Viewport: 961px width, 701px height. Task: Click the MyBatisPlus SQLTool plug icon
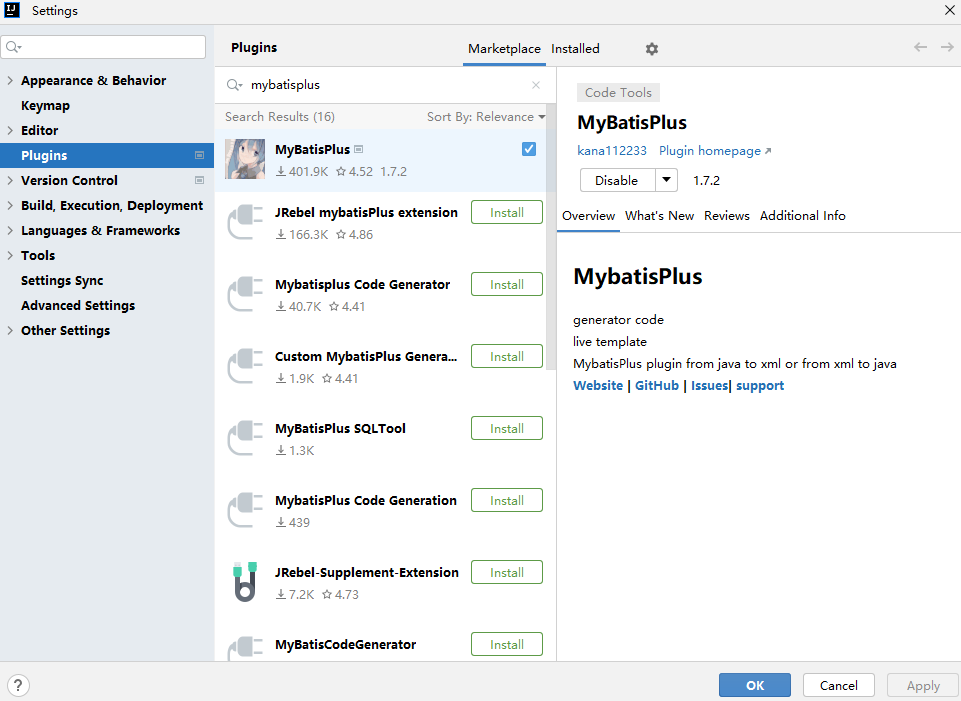(x=245, y=438)
